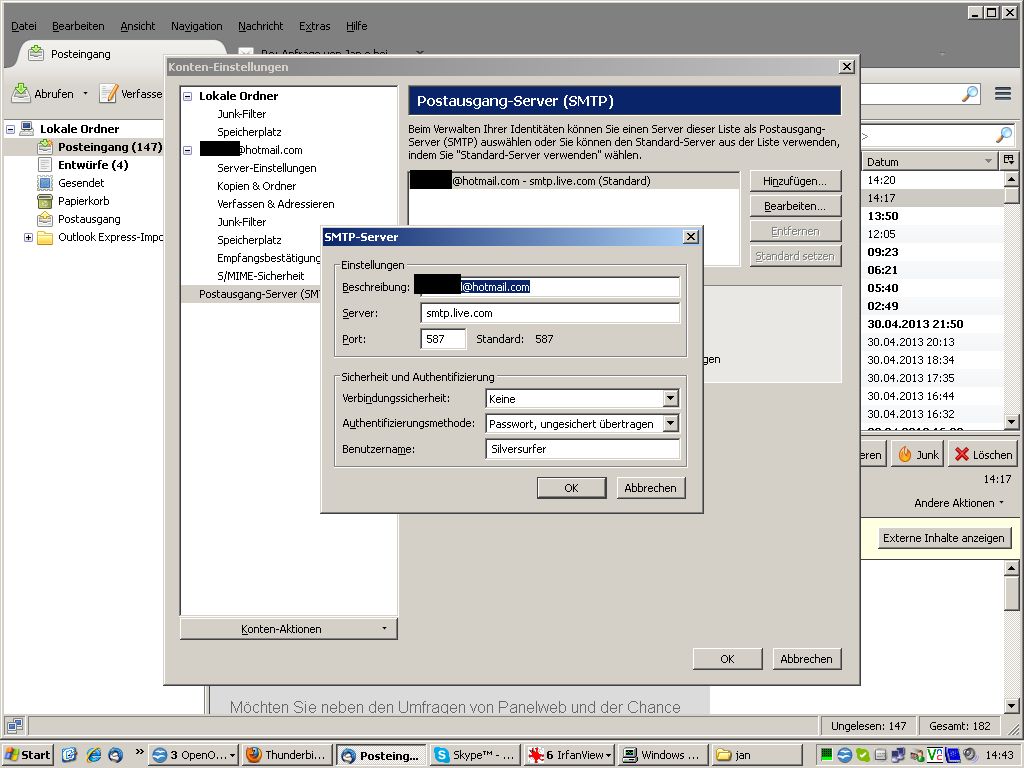The height and width of the screenshot is (768, 1024).
Task: Collapse Lokale Ordner in main folder pane
Action: tap(10, 129)
